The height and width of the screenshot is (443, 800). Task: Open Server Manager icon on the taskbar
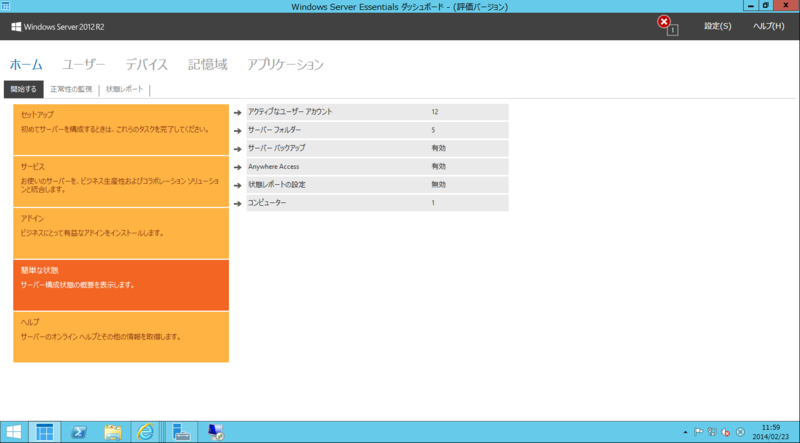(181, 432)
